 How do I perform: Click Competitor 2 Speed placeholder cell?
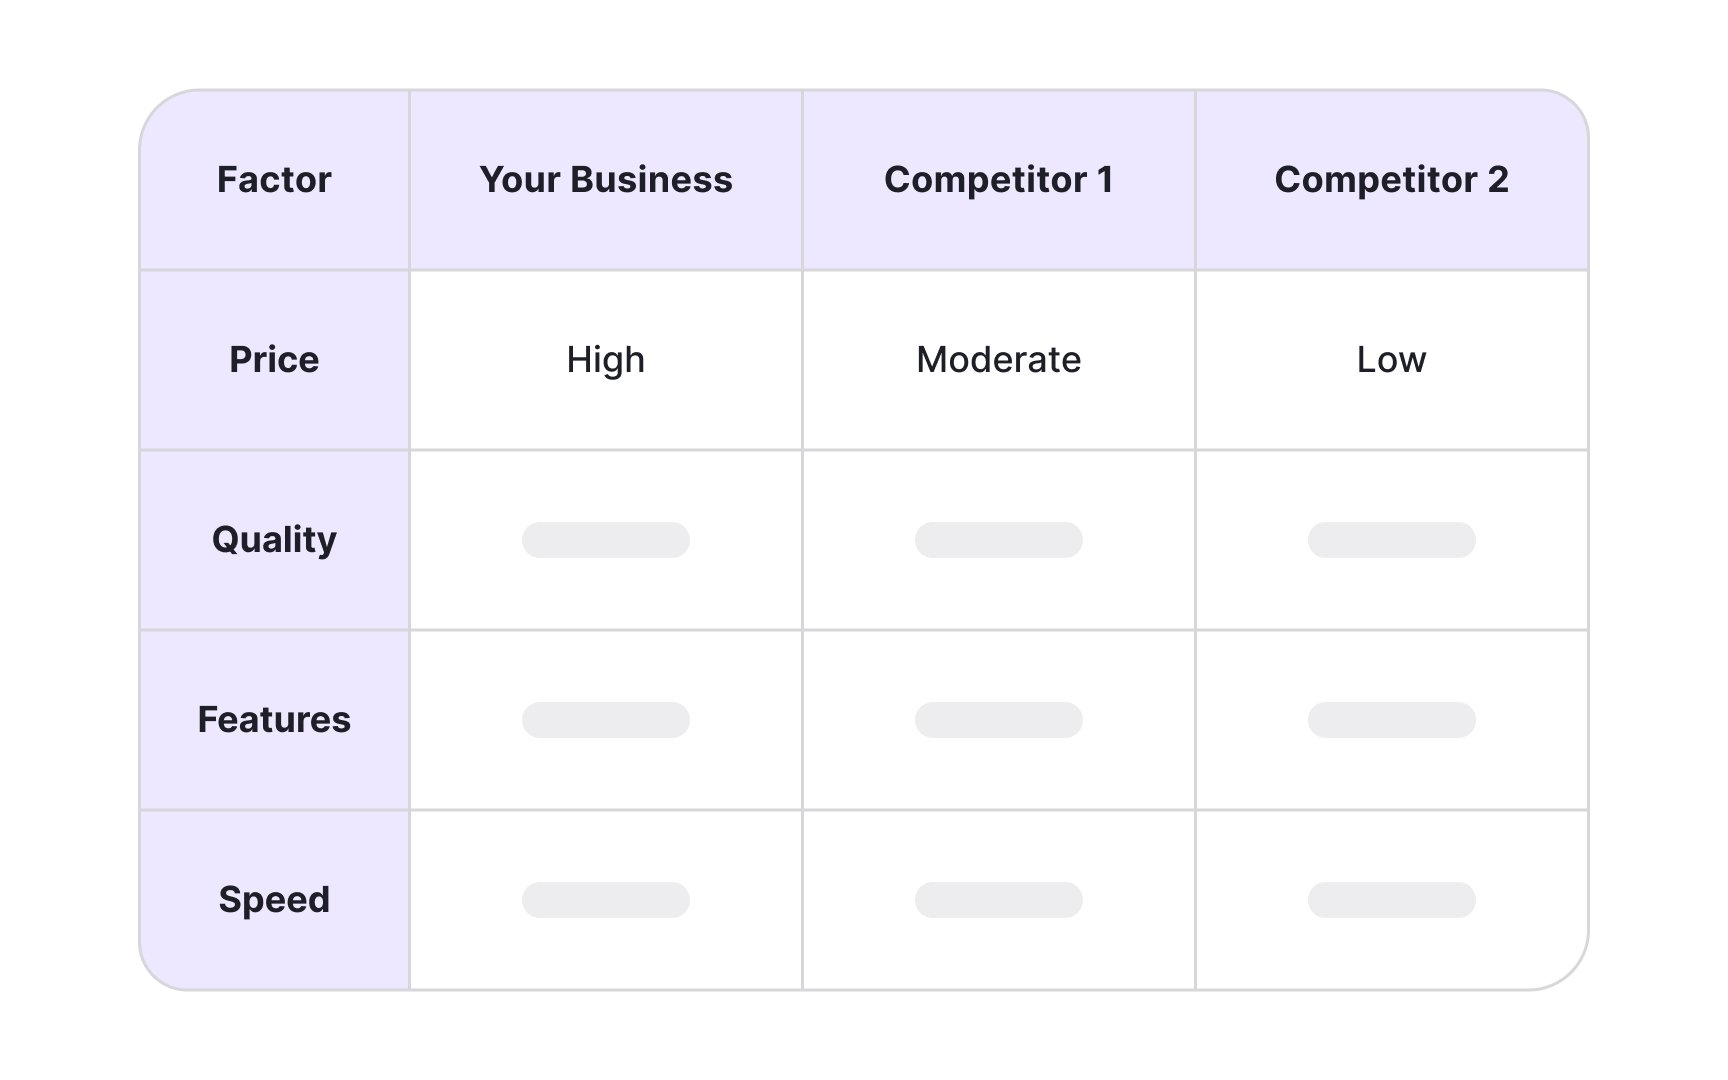[1391, 900]
